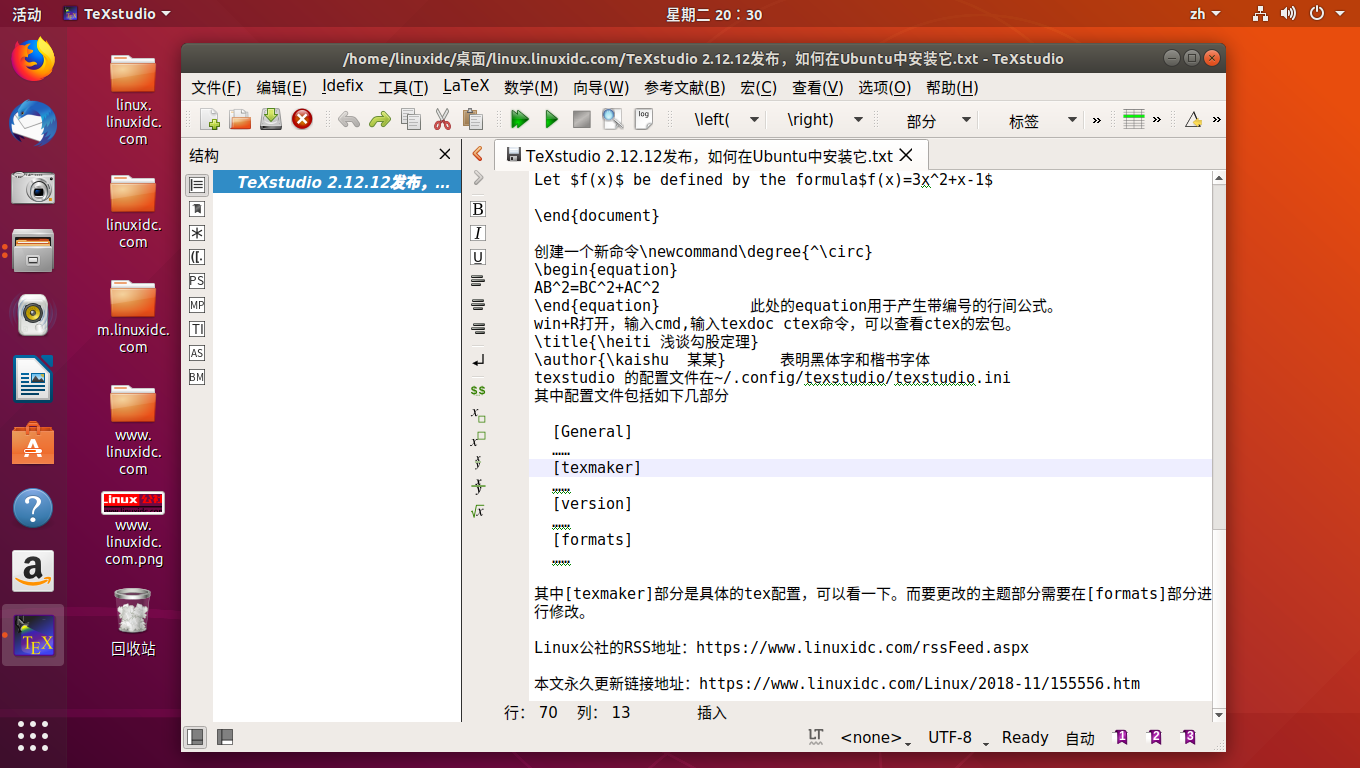Toggle side panel visibility in status bar
The width and height of the screenshot is (1360, 768).
(196, 737)
